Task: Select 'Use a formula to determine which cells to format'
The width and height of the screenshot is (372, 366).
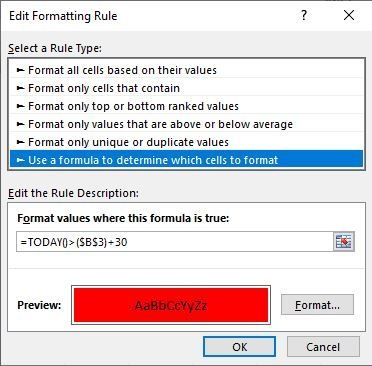Action: [x=186, y=159]
